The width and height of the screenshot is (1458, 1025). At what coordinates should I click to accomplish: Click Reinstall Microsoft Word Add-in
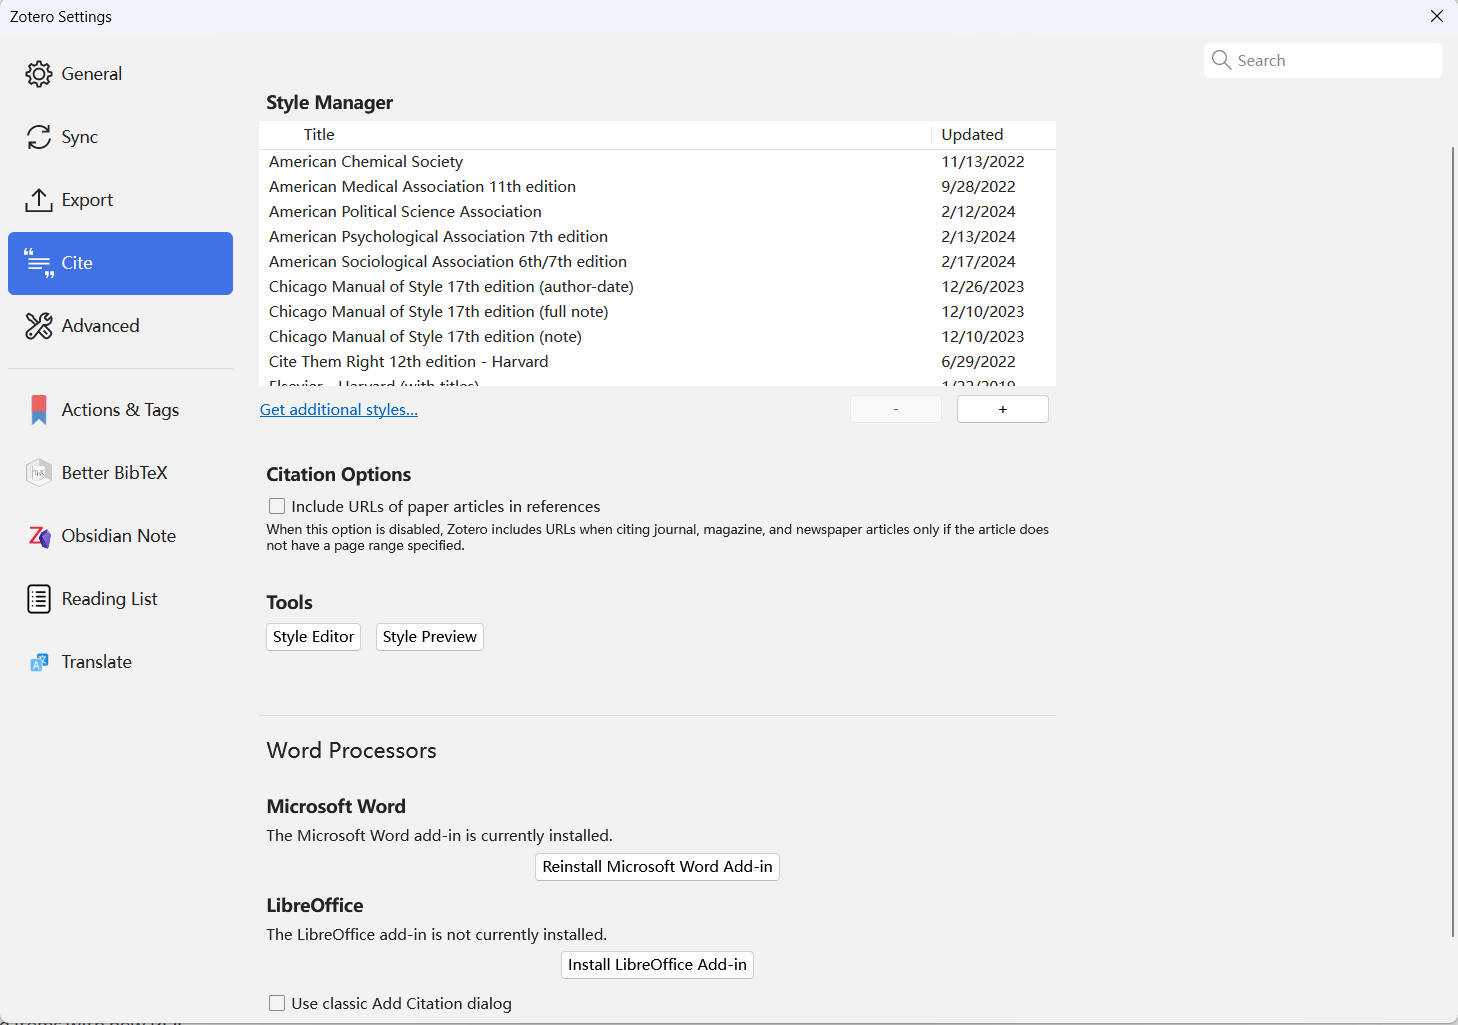657,867
